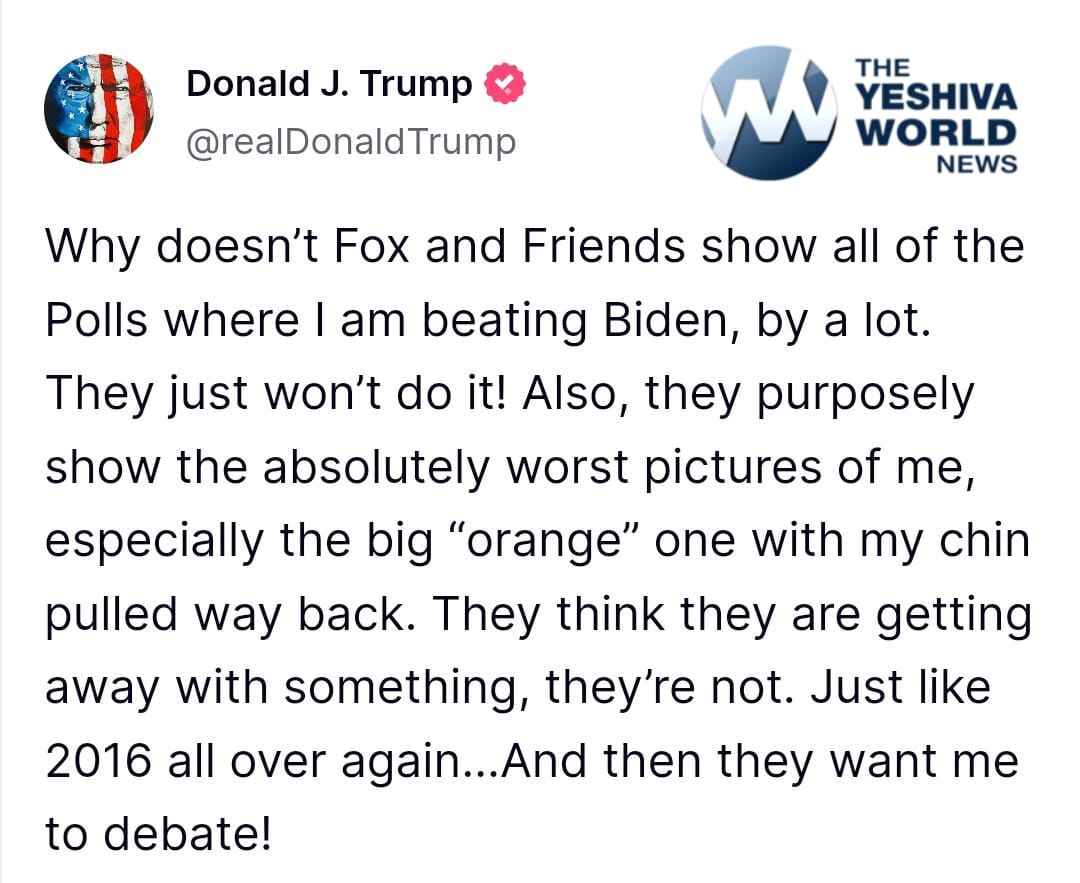Click the small "THE" above Yeshiva

pyautogui.click(x=882, y=68)
